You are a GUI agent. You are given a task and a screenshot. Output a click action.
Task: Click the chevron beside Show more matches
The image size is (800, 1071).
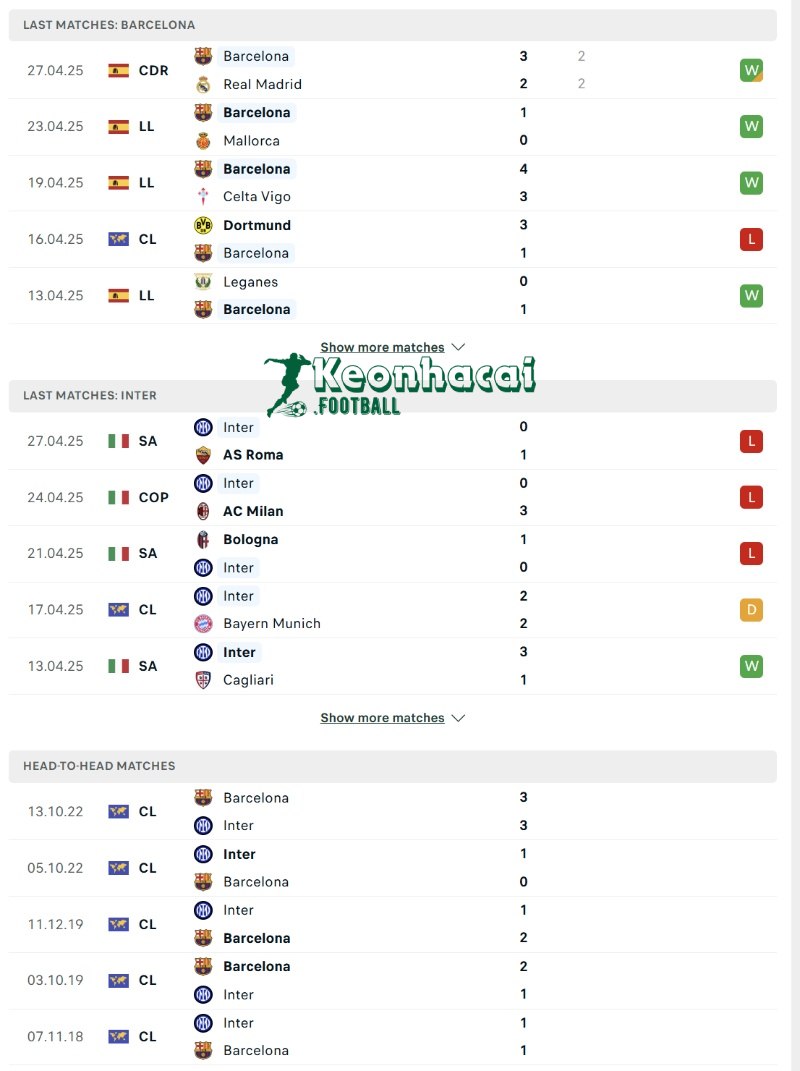point(459,346)
